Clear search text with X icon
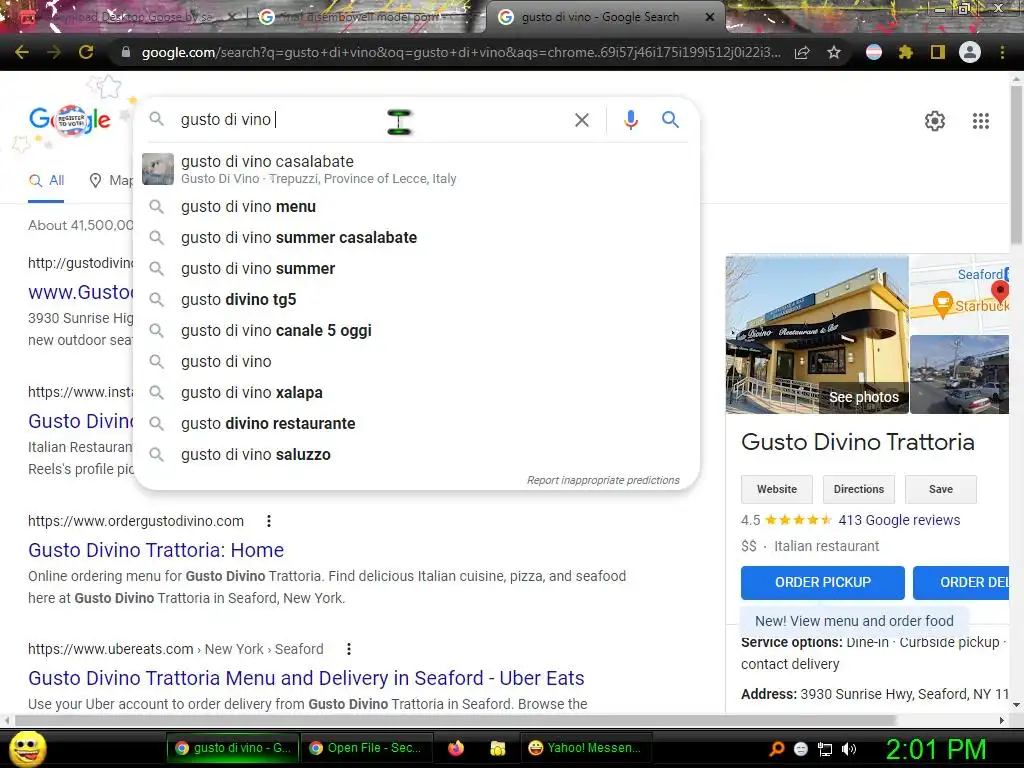The image size is (1024, 768). point(581,120)
